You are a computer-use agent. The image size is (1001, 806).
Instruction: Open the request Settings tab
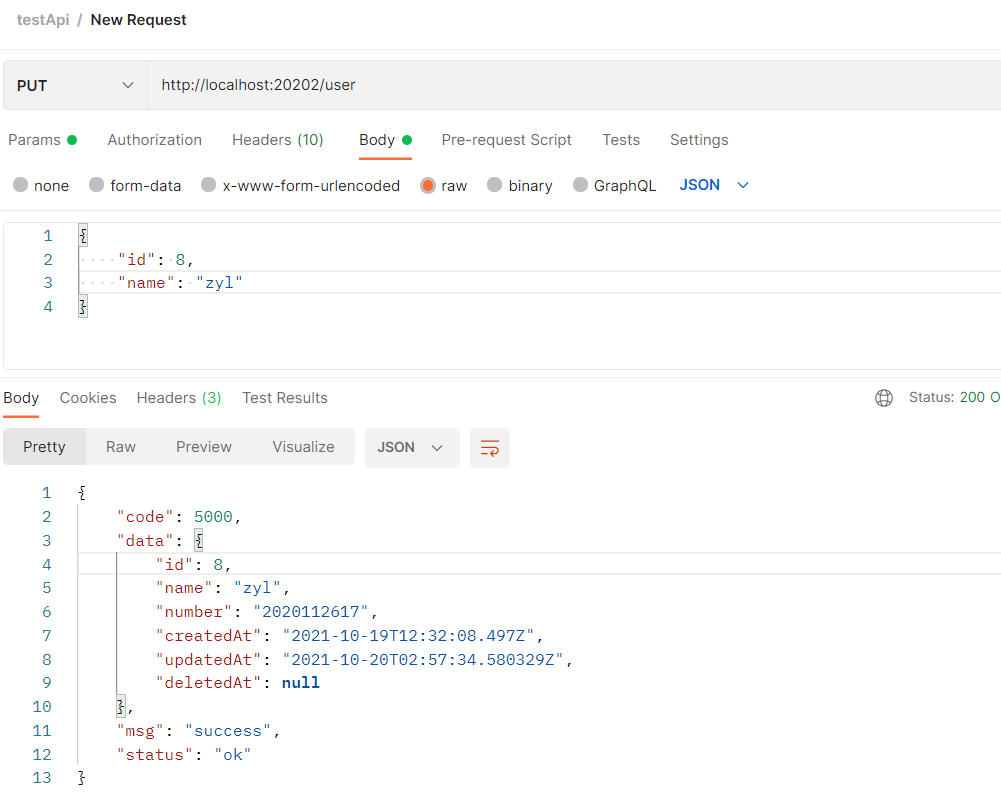point(699,140)
